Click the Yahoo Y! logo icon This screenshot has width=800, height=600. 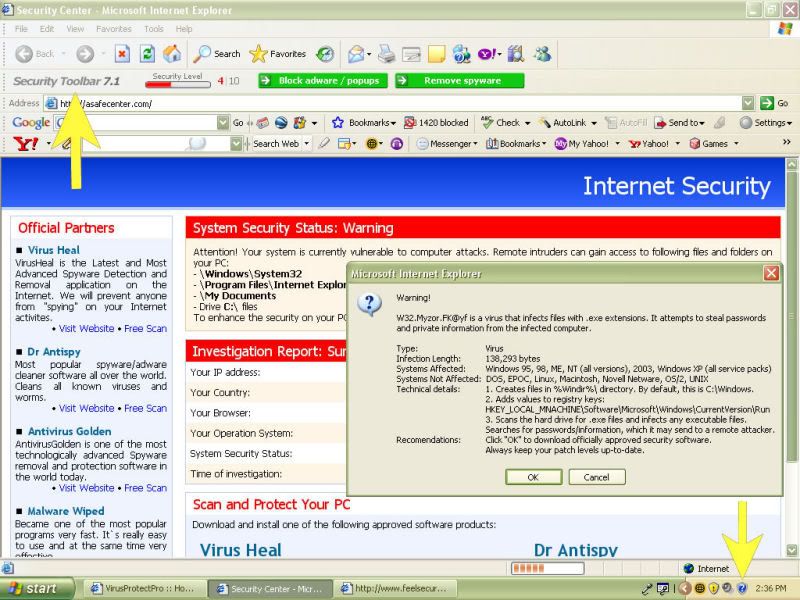pos(27,144)
